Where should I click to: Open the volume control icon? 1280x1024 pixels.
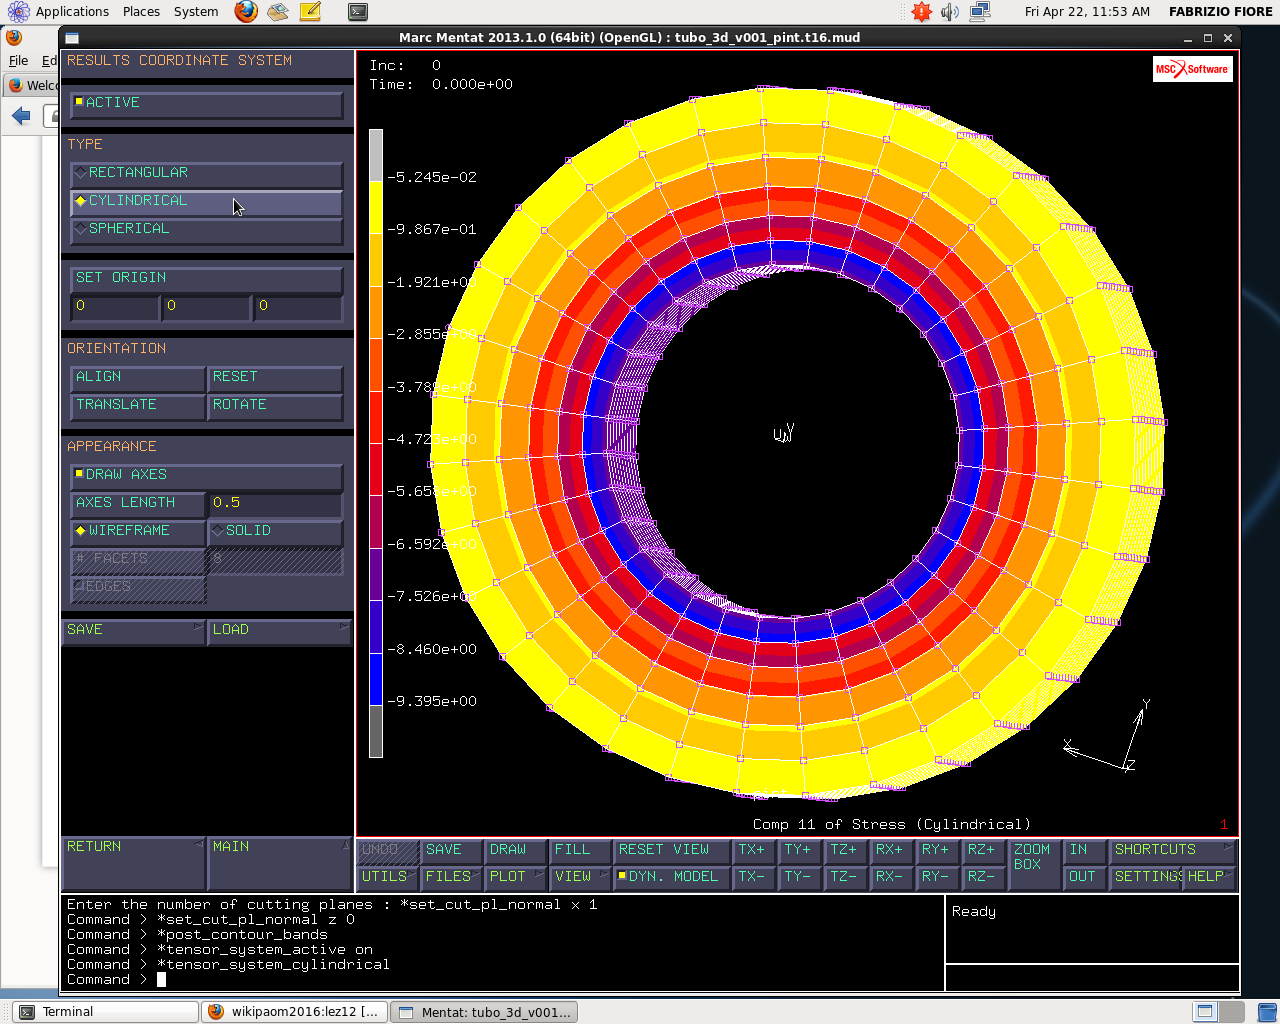[x=950, y=12]
